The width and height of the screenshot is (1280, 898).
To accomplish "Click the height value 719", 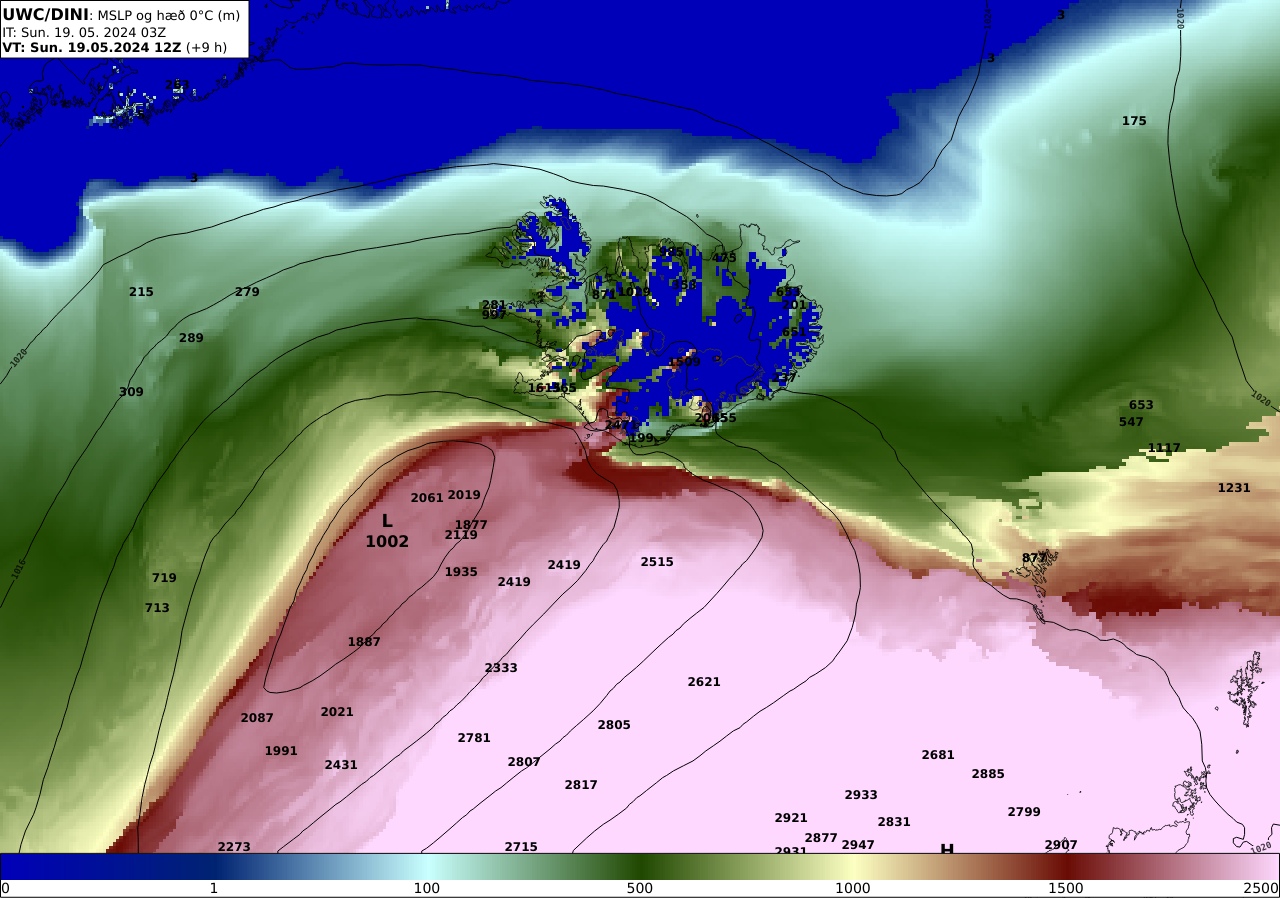I will click(164, 578).
